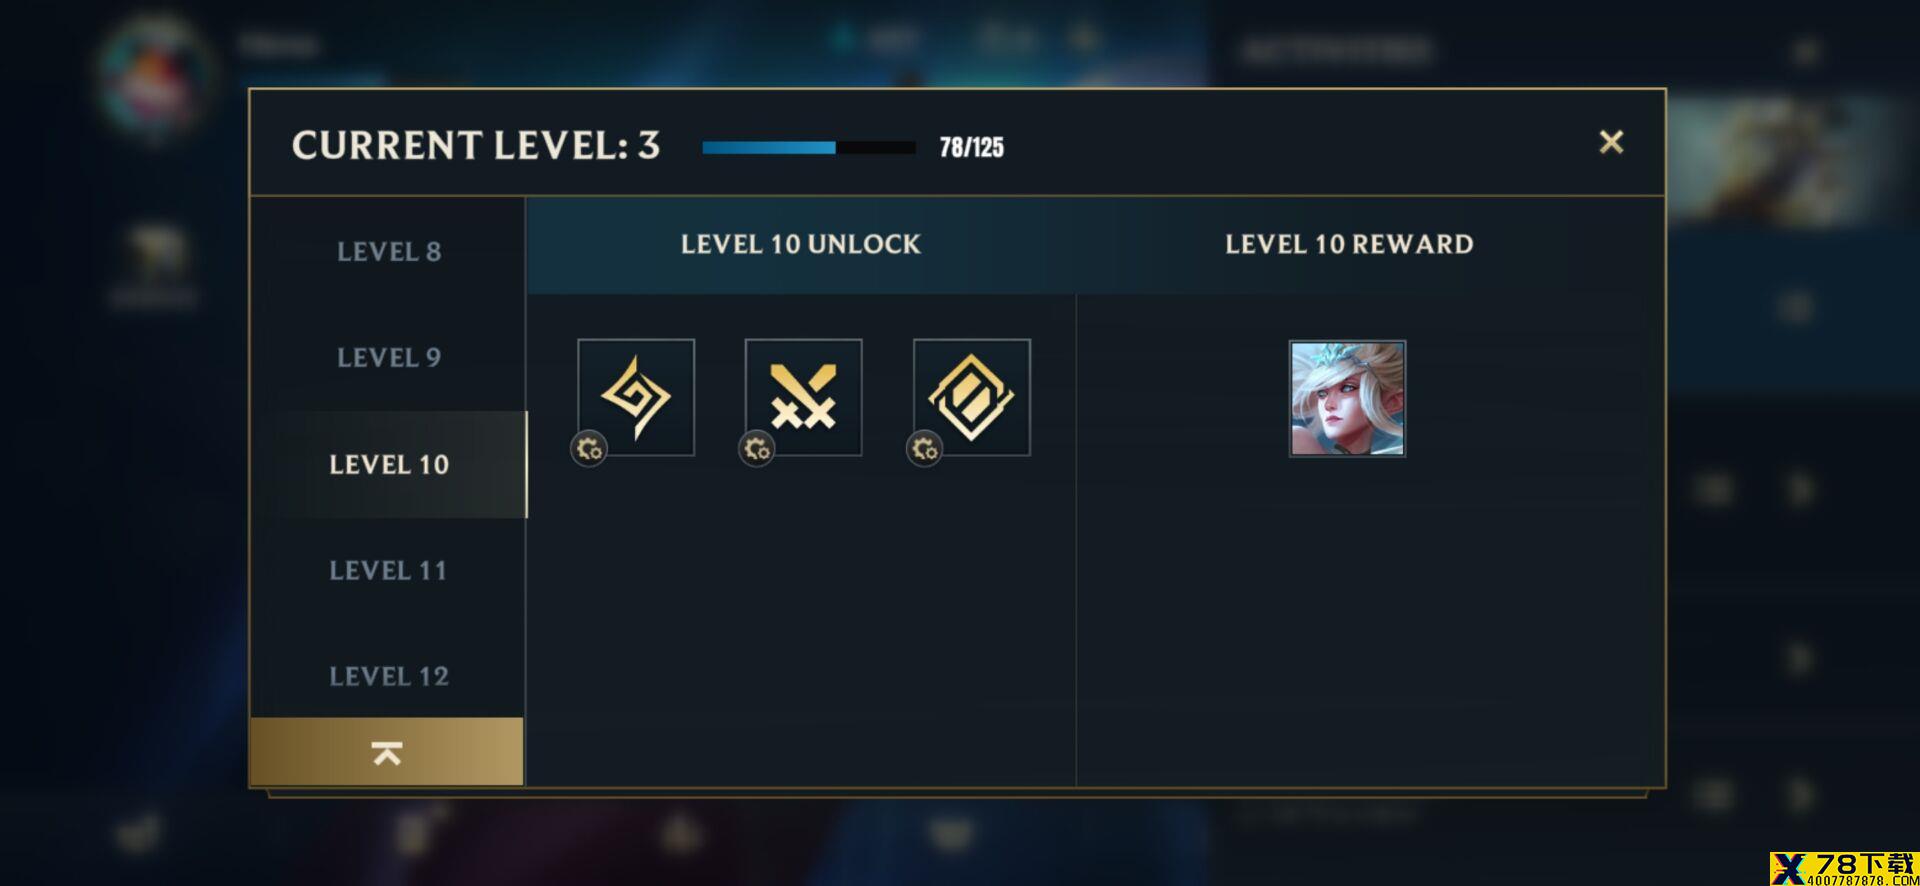Click the 78/125 experience counter

(971, 148)
